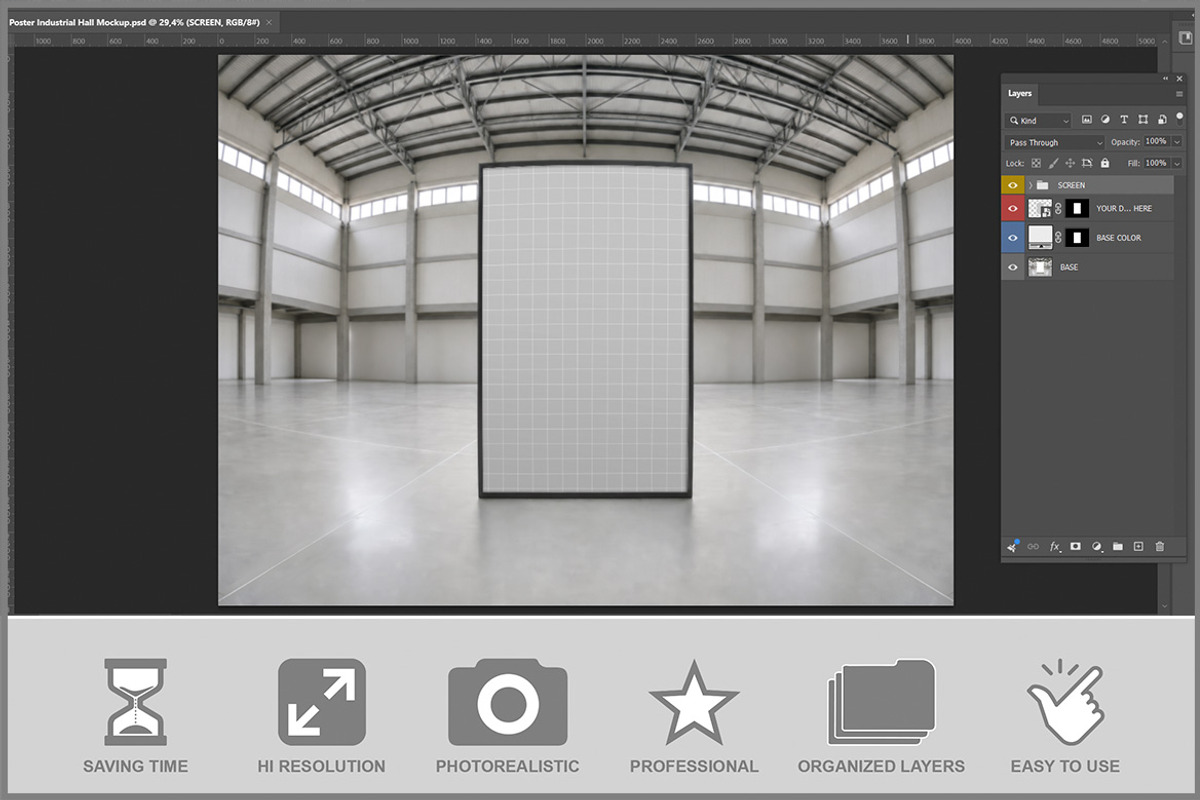1200x800 pixels.
Task: Select the BASE COLOR layer thumbnail
Action: pos(1040,238)
